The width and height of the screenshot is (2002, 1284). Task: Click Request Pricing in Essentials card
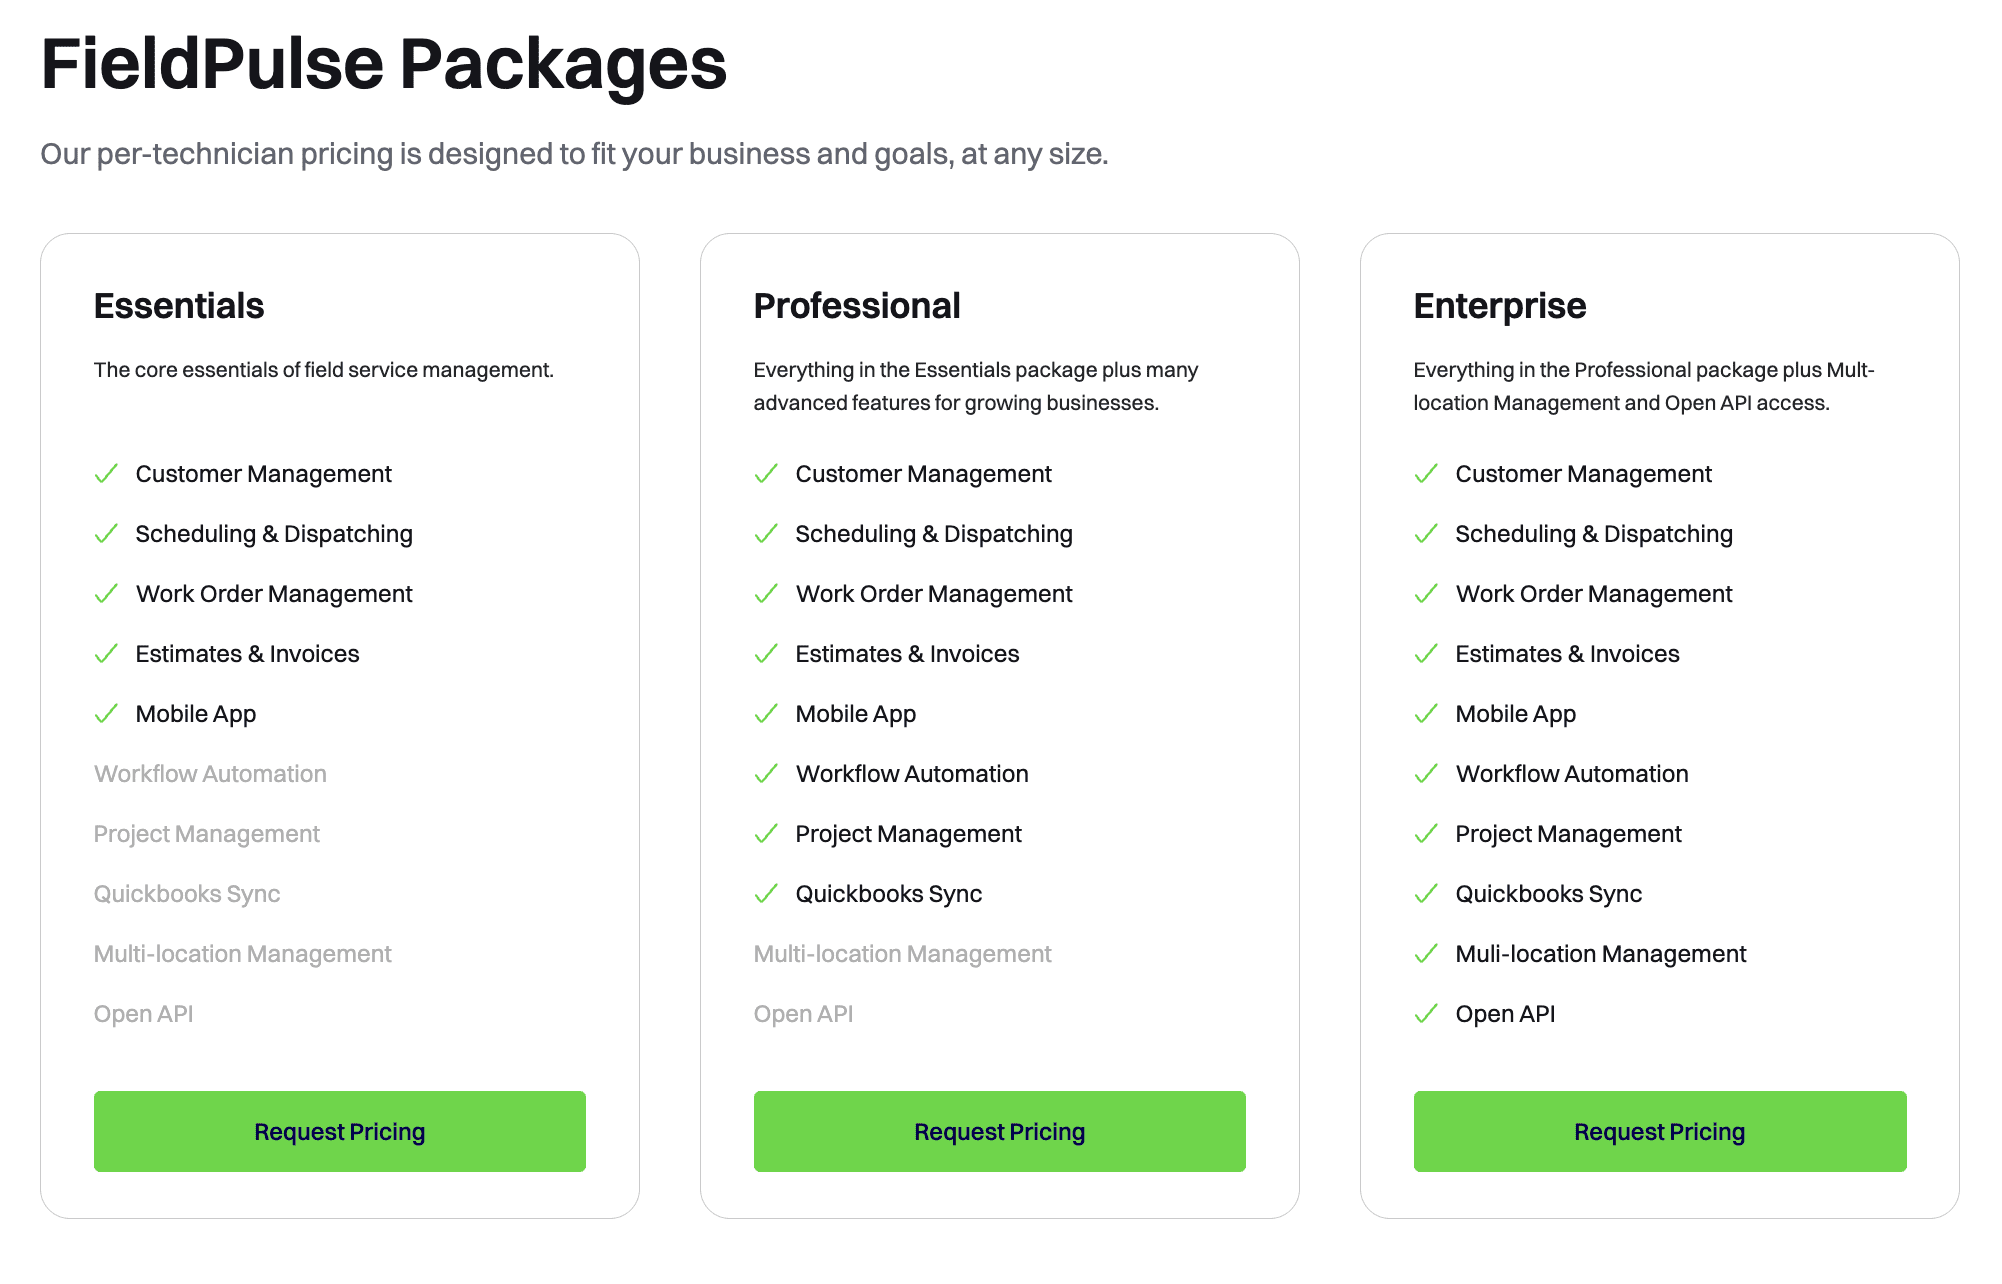click(x=339, y=1131)
